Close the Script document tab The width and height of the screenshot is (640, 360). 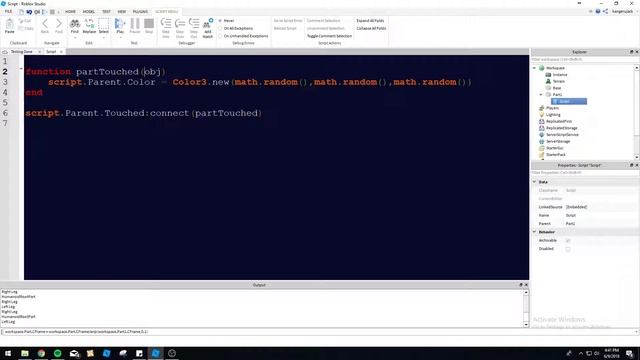pos(61,52)
